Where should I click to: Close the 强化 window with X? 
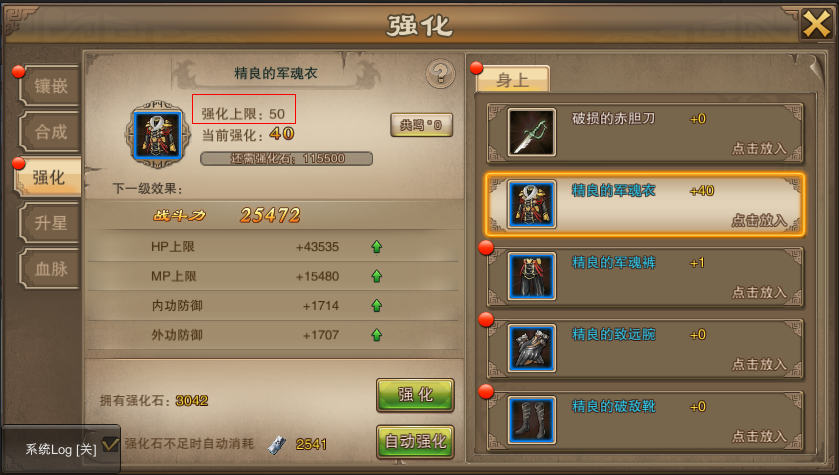(817, 24)
